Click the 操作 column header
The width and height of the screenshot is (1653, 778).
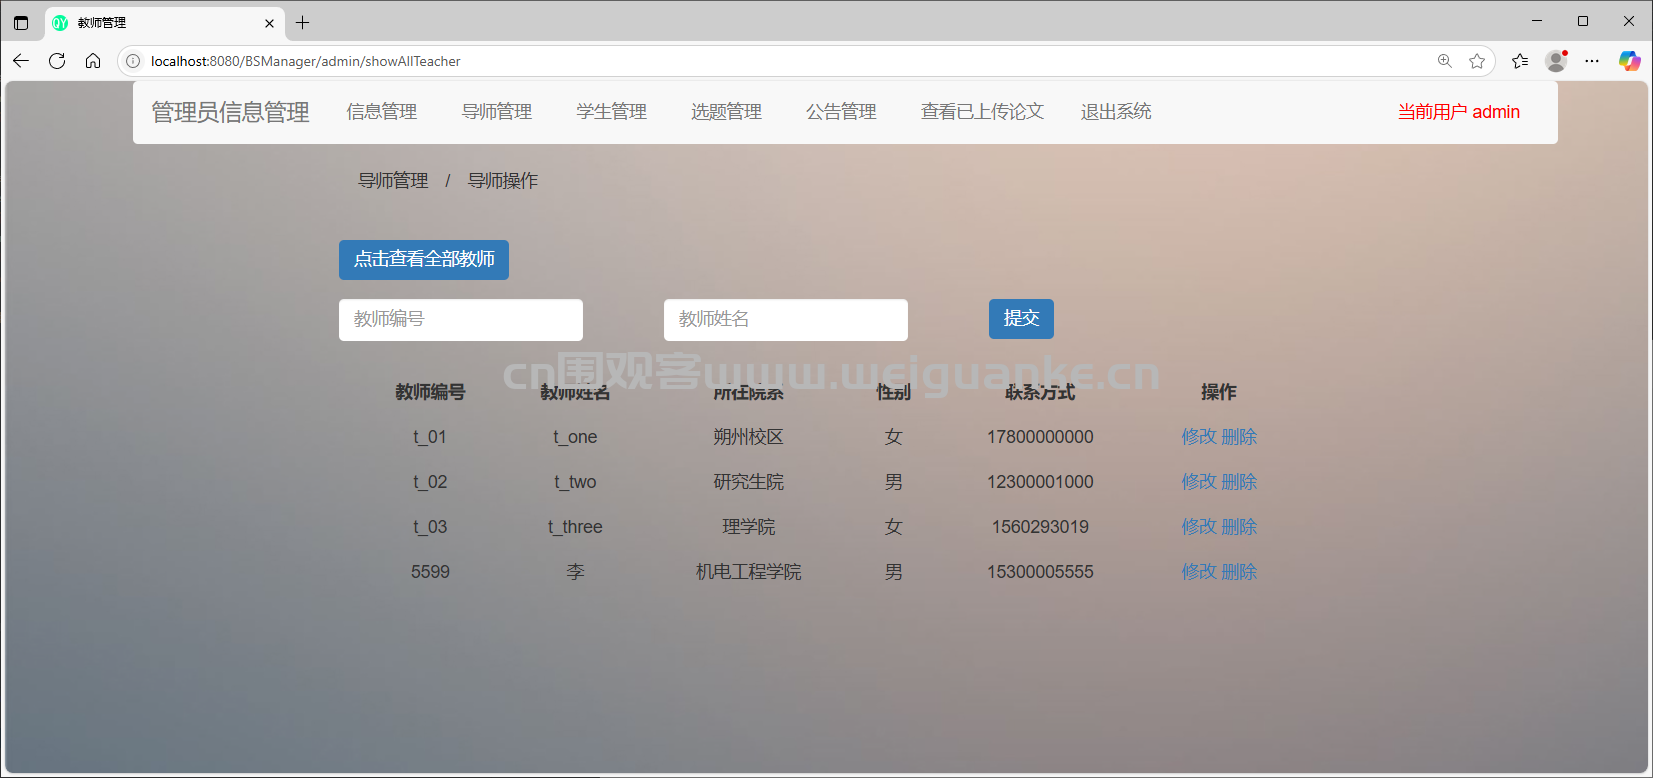(x=1219, y=392)
